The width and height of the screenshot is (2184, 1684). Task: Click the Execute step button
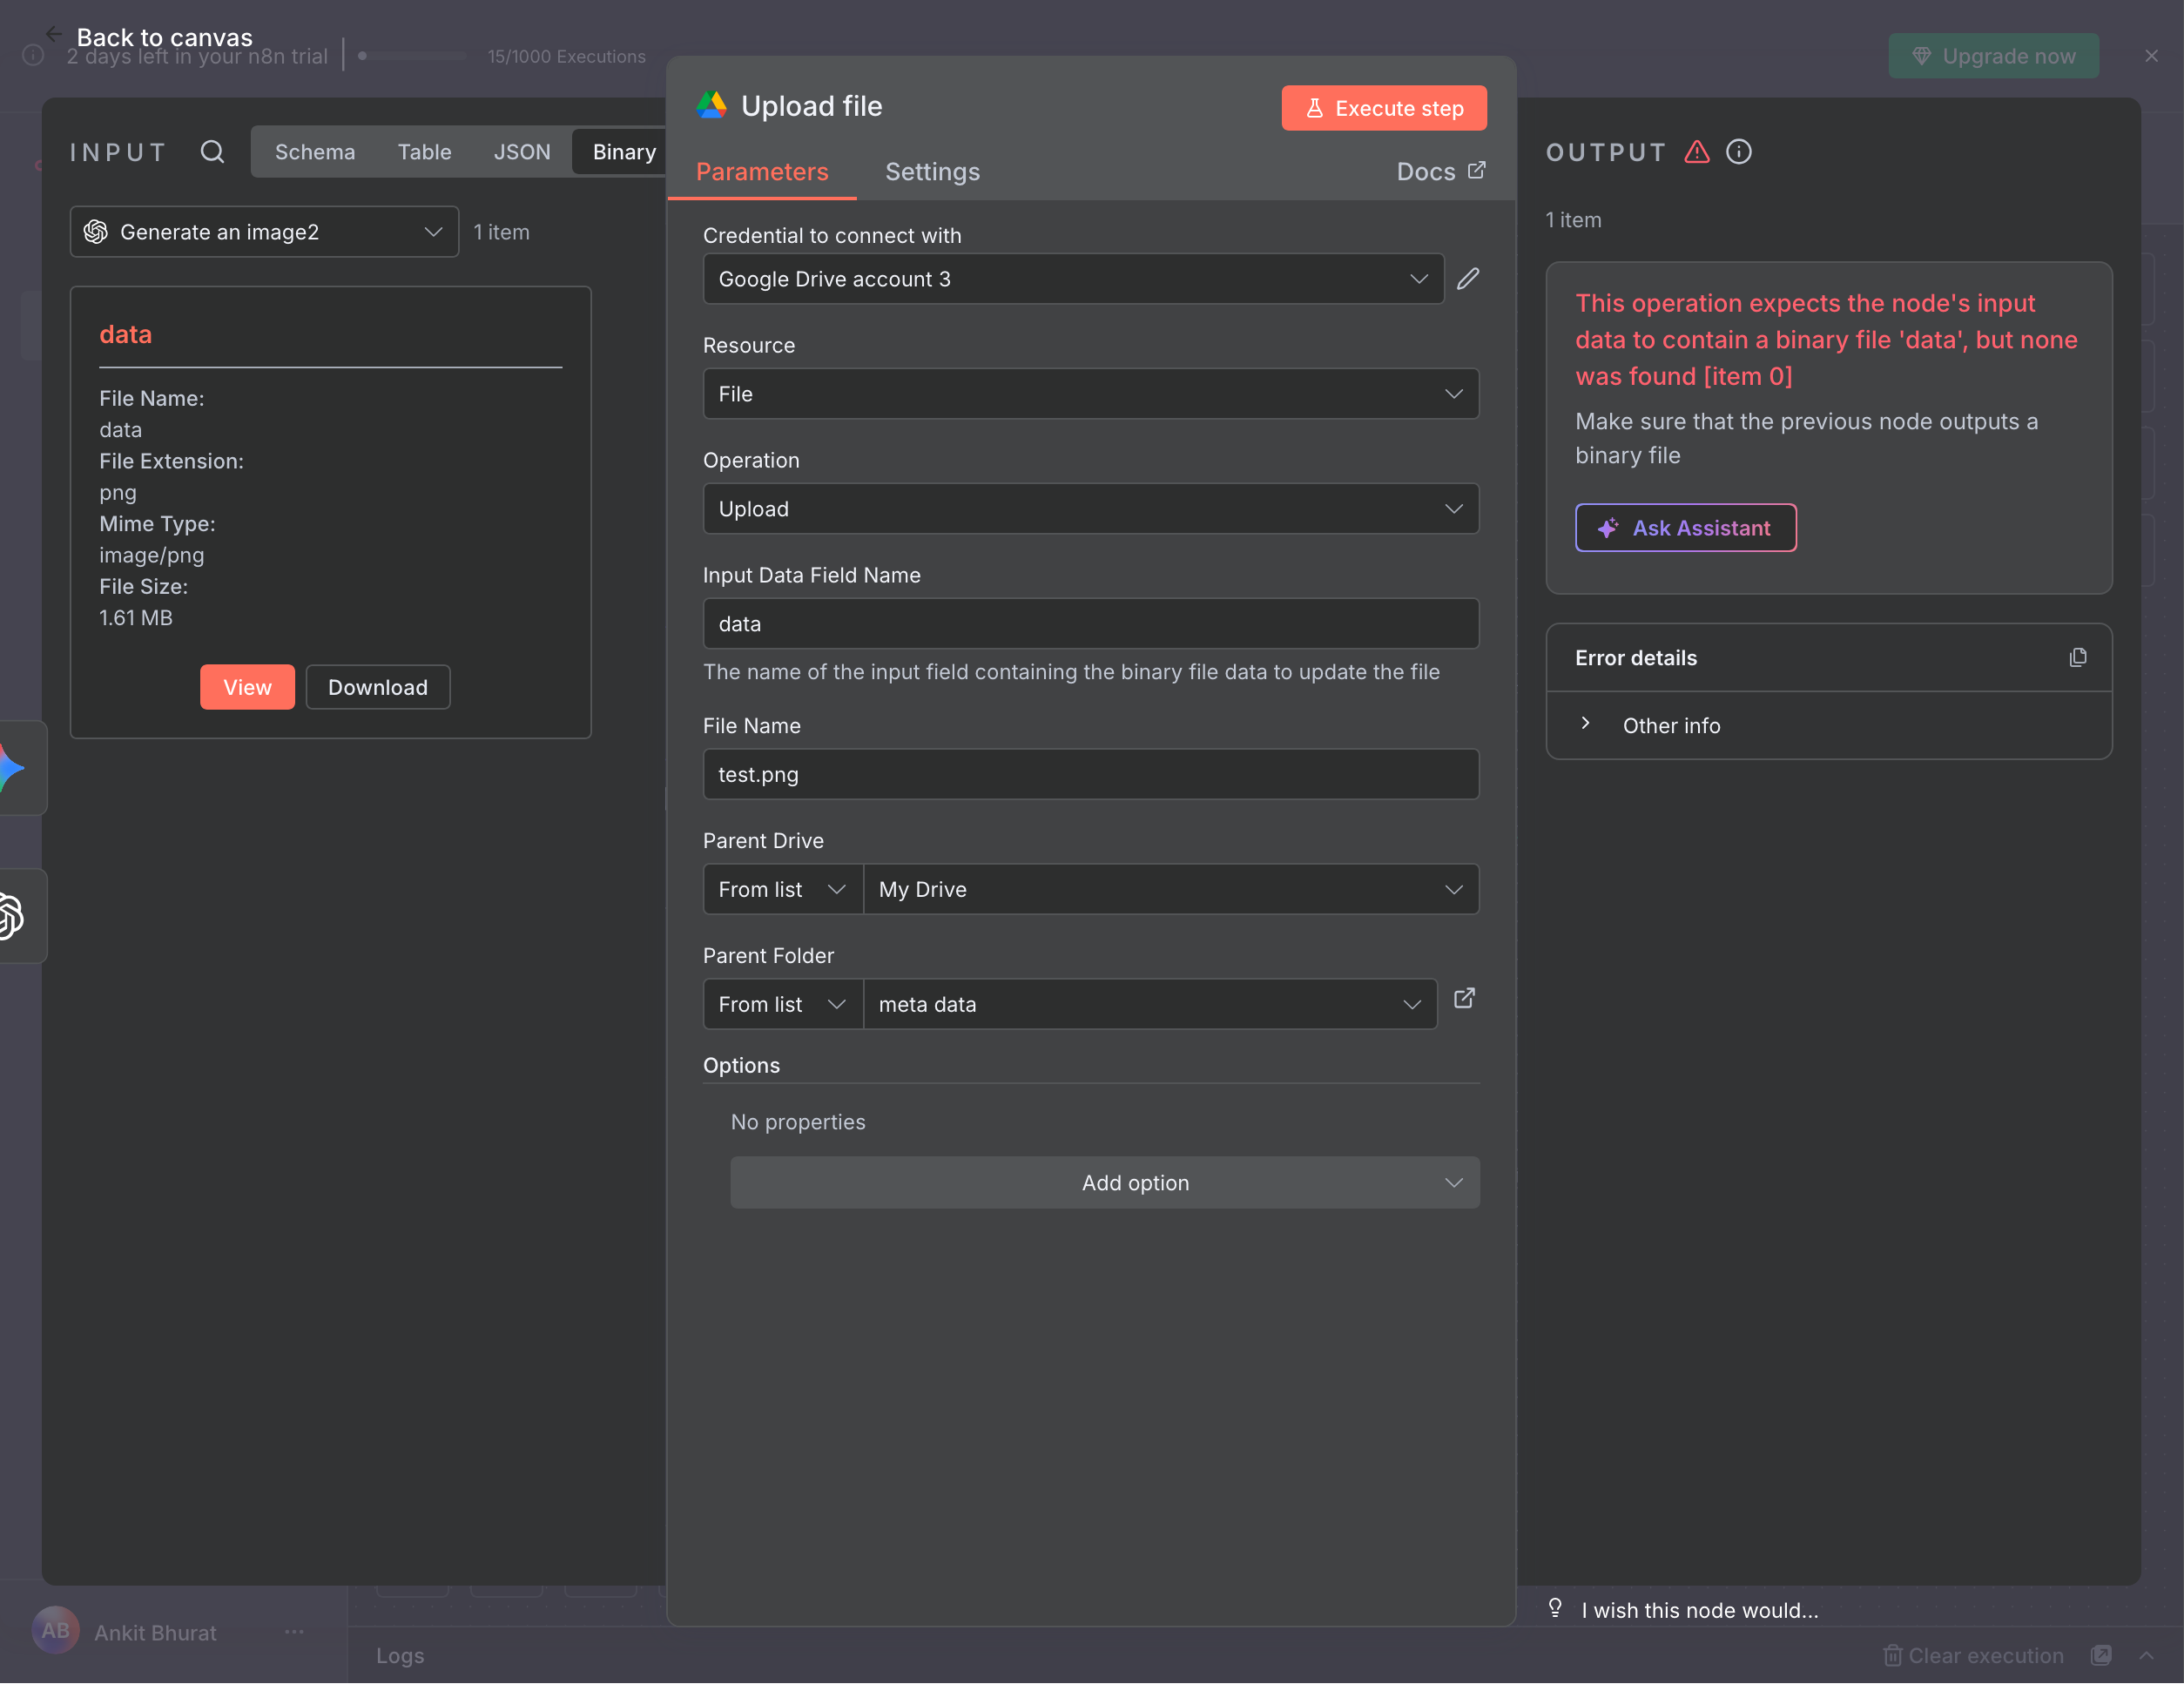pos(1383,108)
